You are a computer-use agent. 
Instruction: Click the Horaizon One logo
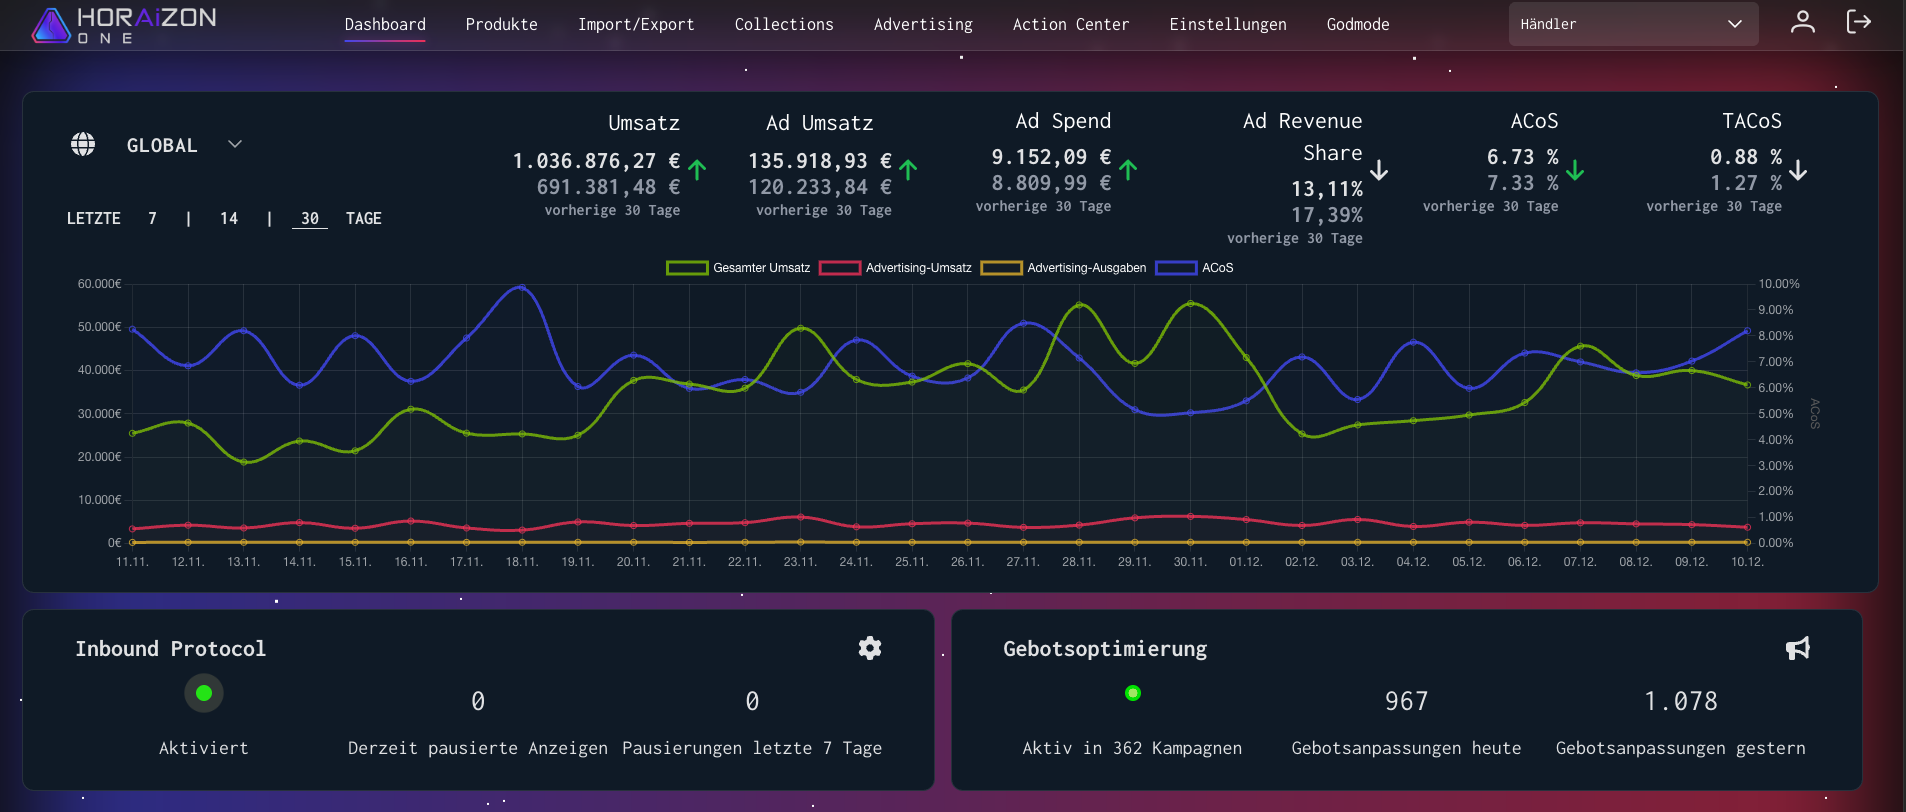coord(124,25)
